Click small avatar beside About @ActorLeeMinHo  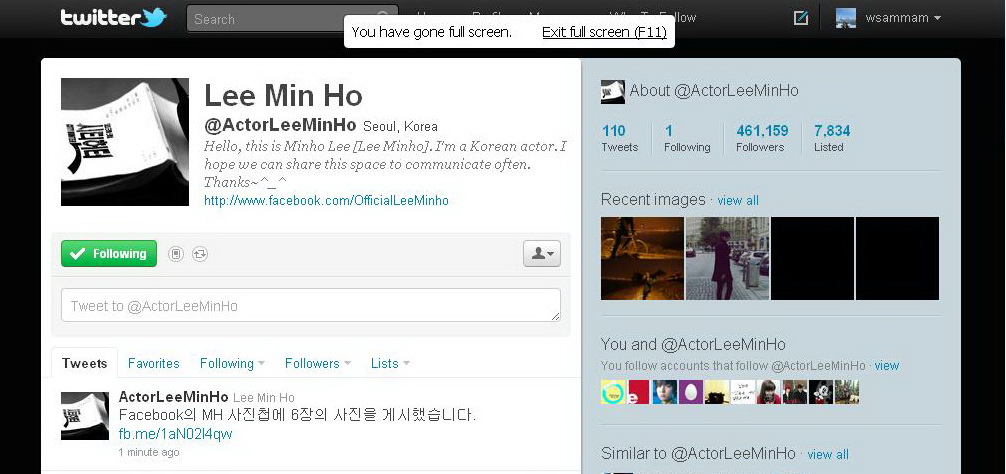pos(613,92)
